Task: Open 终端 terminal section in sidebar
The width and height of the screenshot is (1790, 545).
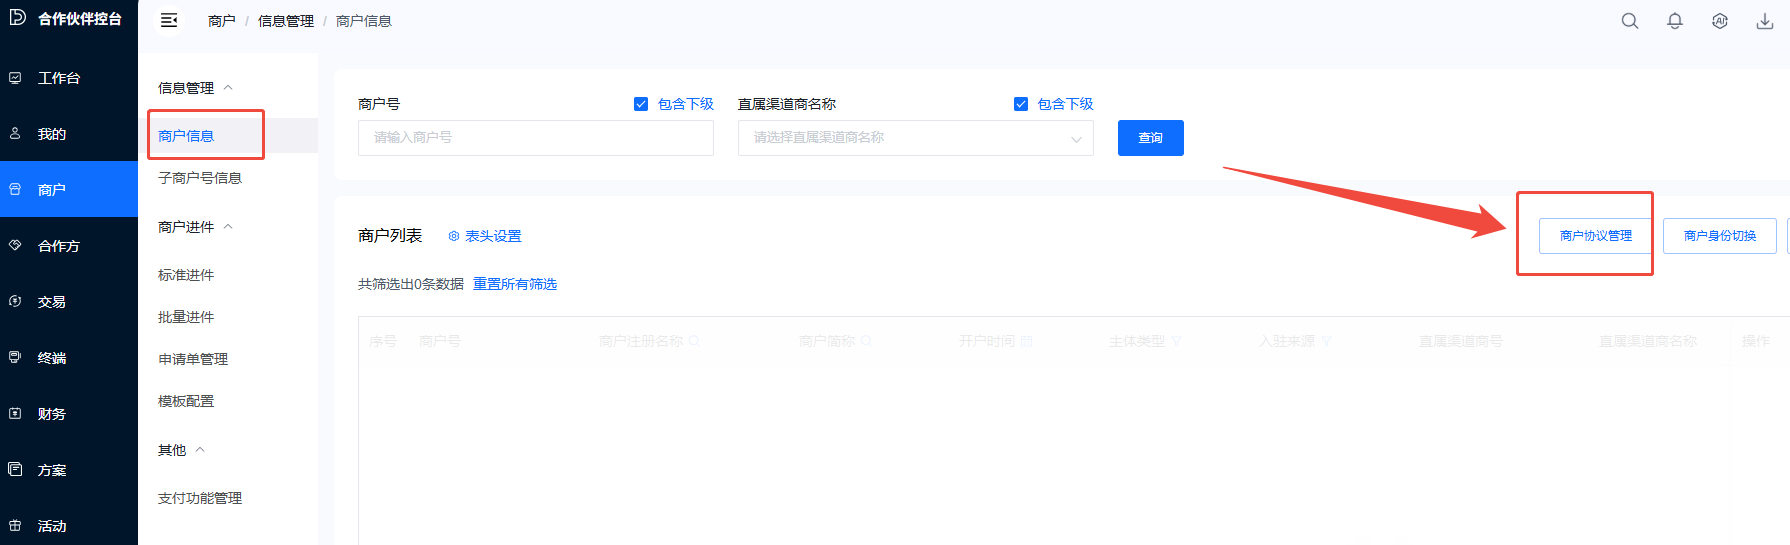Action: (51, 358)
